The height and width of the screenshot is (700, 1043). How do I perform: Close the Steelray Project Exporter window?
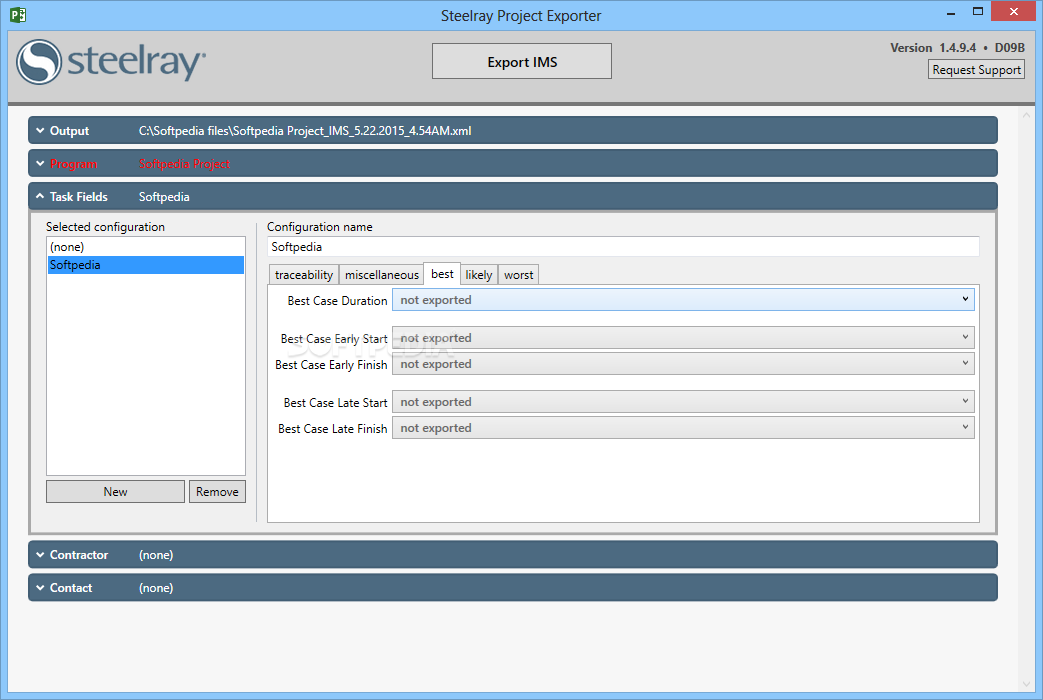pos(1014,11)
